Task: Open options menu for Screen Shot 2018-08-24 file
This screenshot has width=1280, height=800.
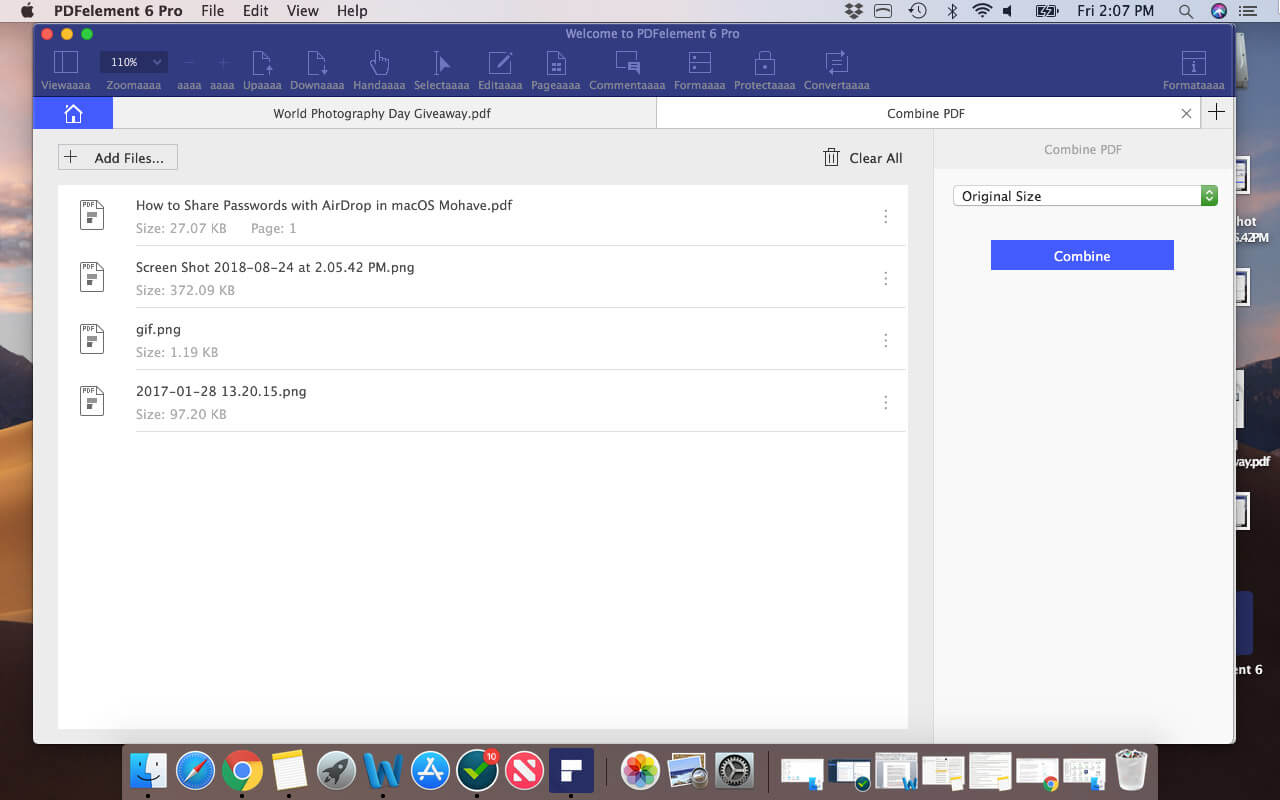Action: [885, 278]
